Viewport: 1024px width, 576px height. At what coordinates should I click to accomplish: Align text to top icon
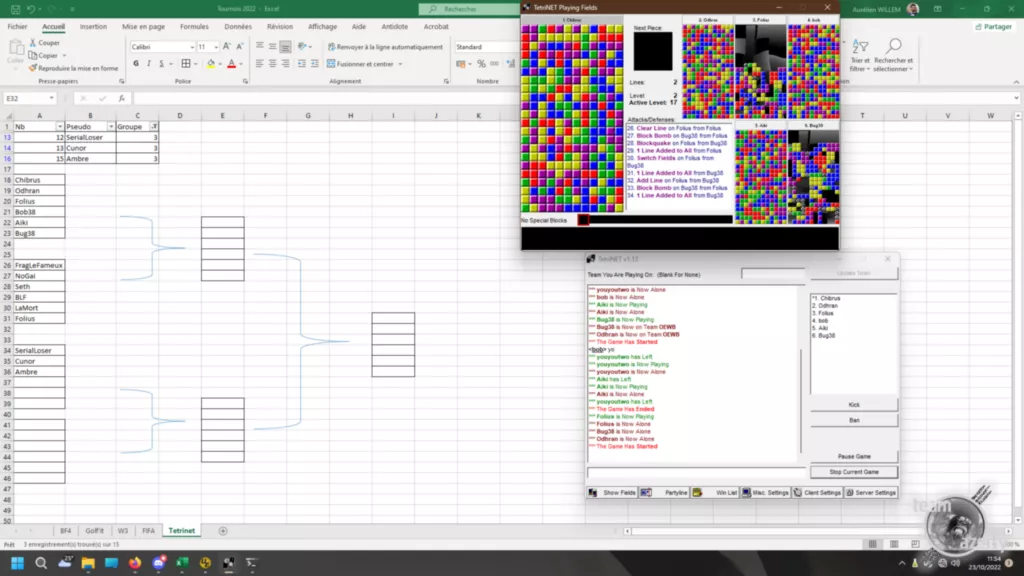tap(259, 46)
